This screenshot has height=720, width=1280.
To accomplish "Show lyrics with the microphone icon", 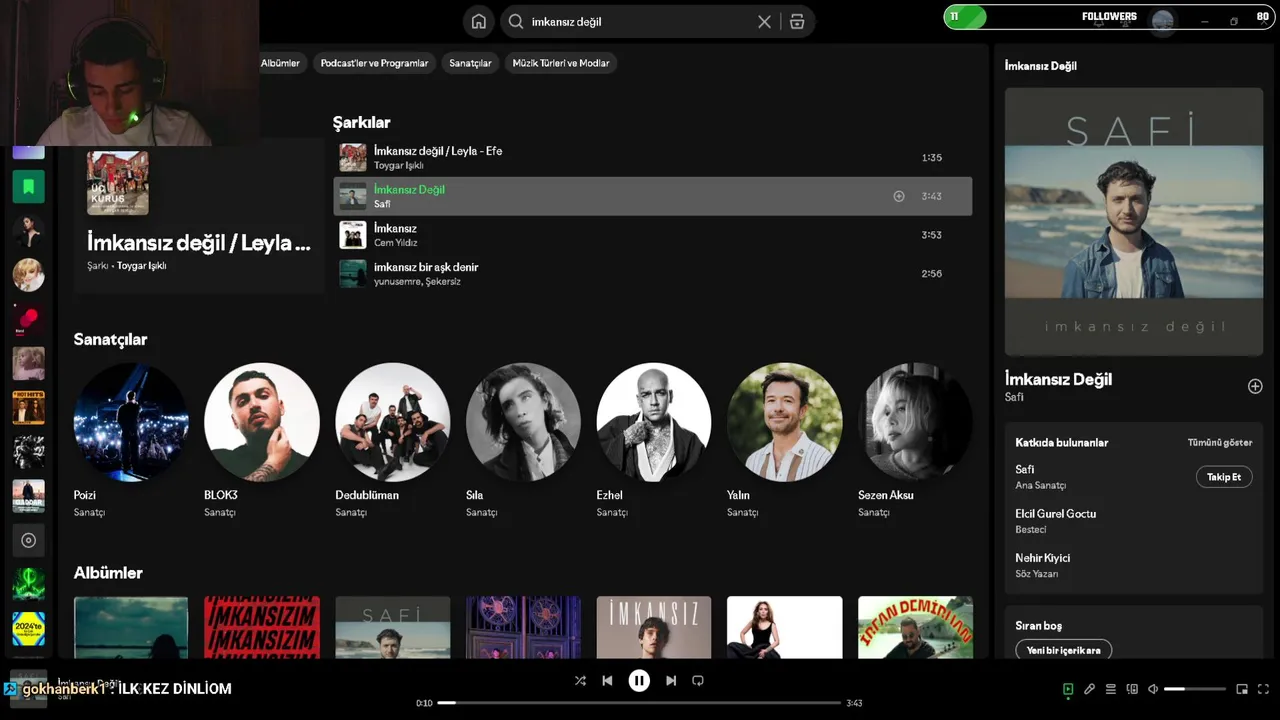I will 1089,689.
